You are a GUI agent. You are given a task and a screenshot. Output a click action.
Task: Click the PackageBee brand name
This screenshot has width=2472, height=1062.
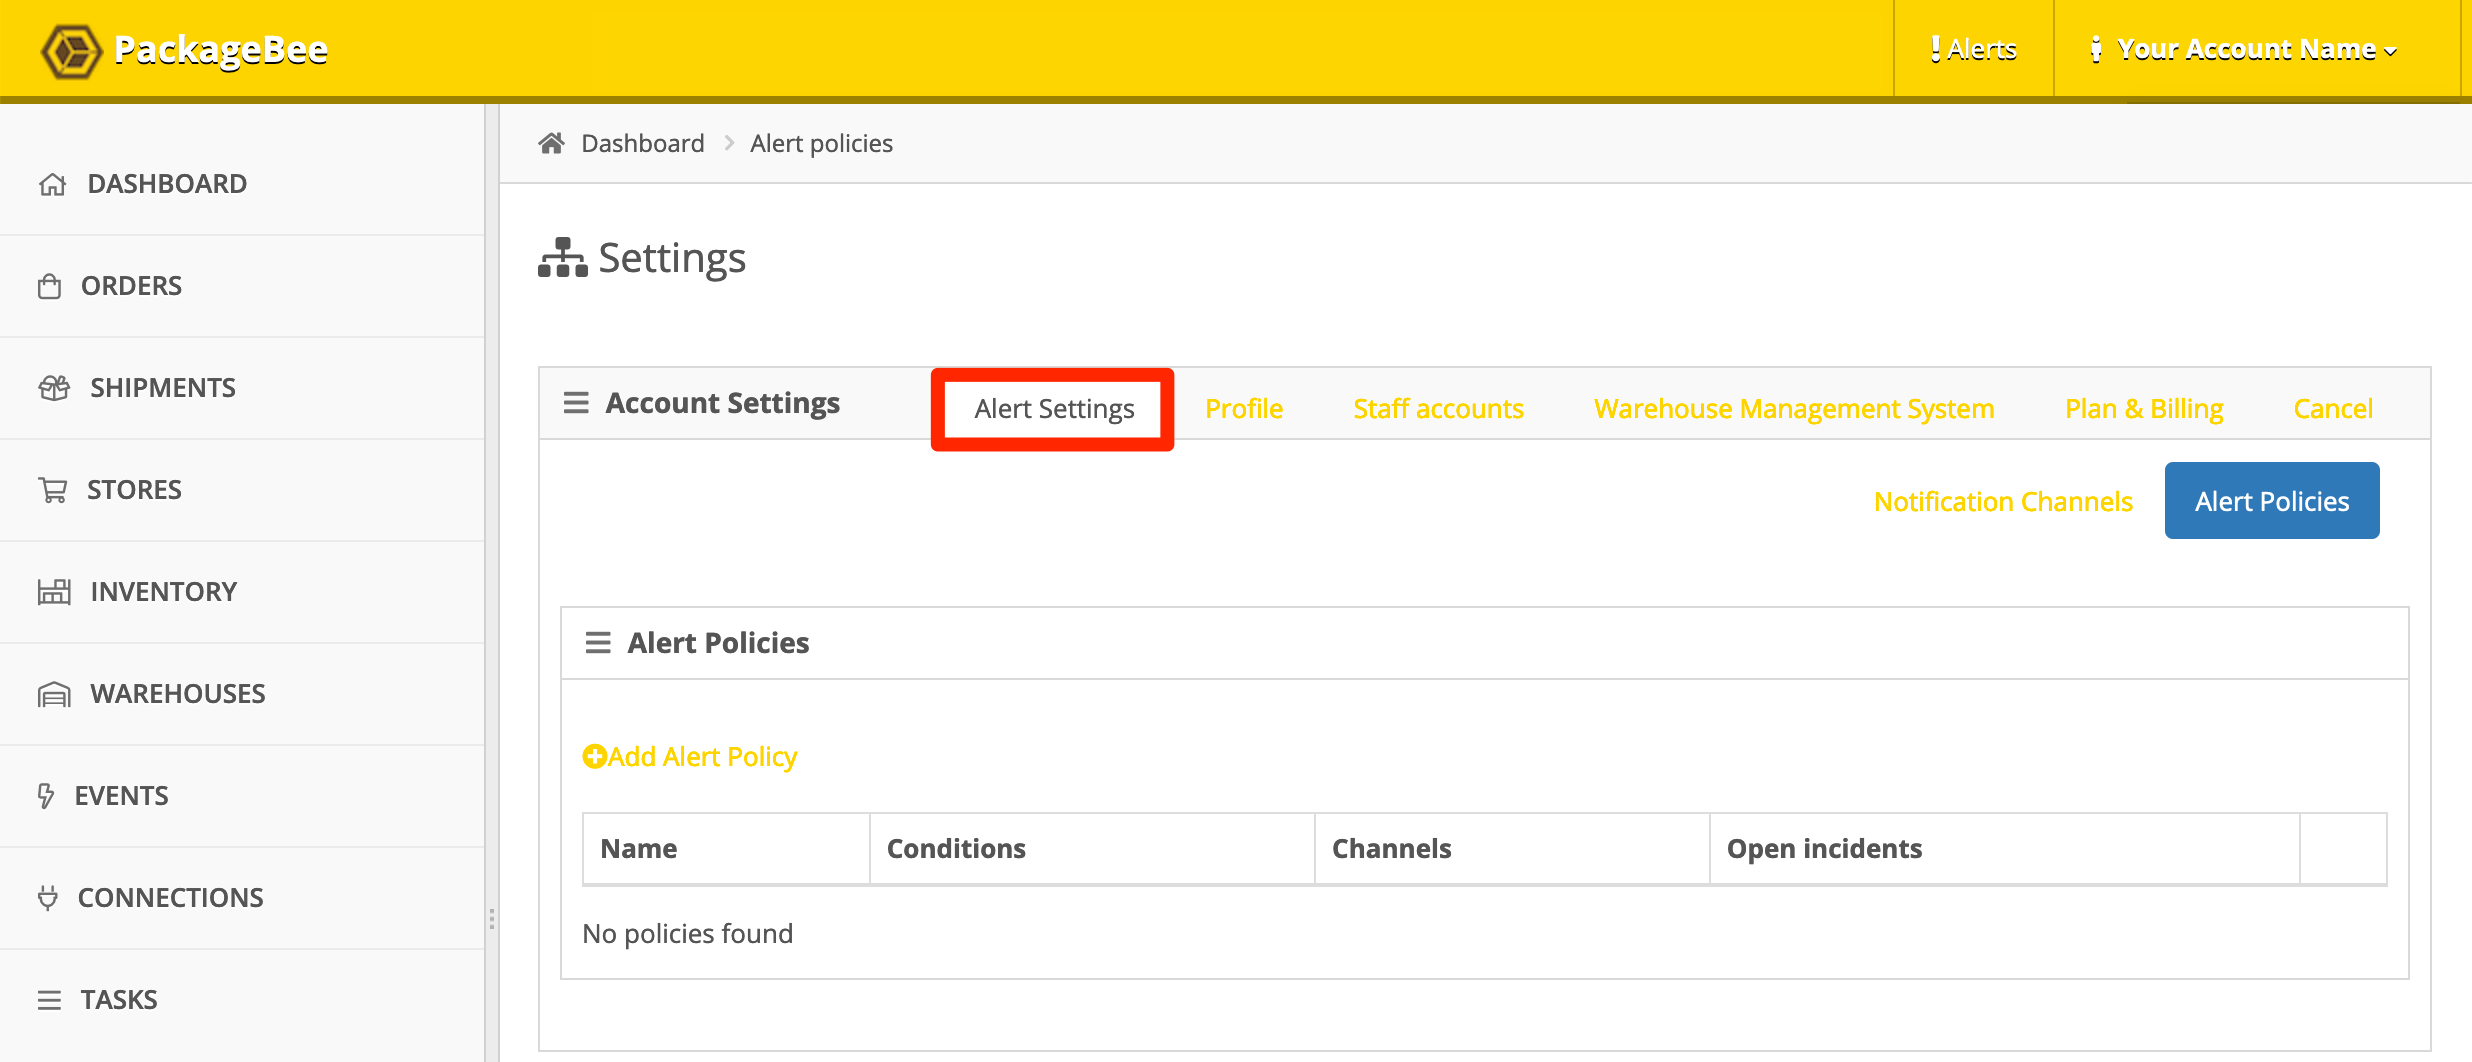221,50
